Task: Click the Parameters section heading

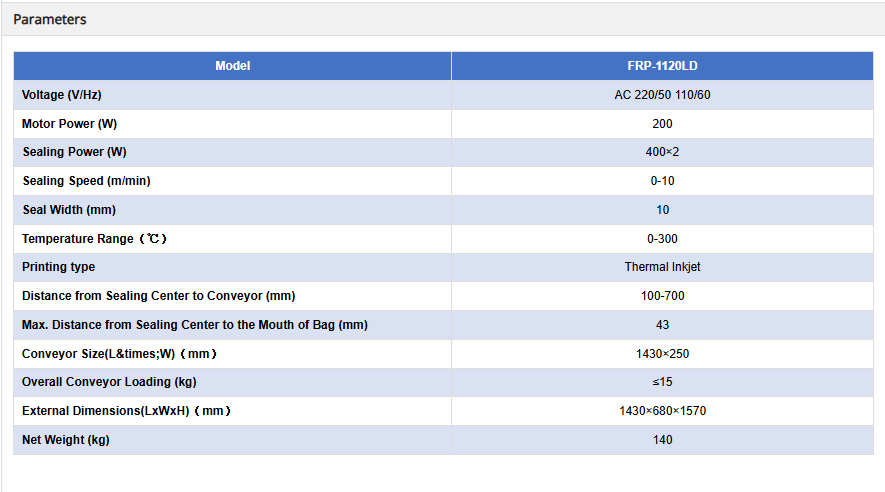Action: tap(50, 19)
